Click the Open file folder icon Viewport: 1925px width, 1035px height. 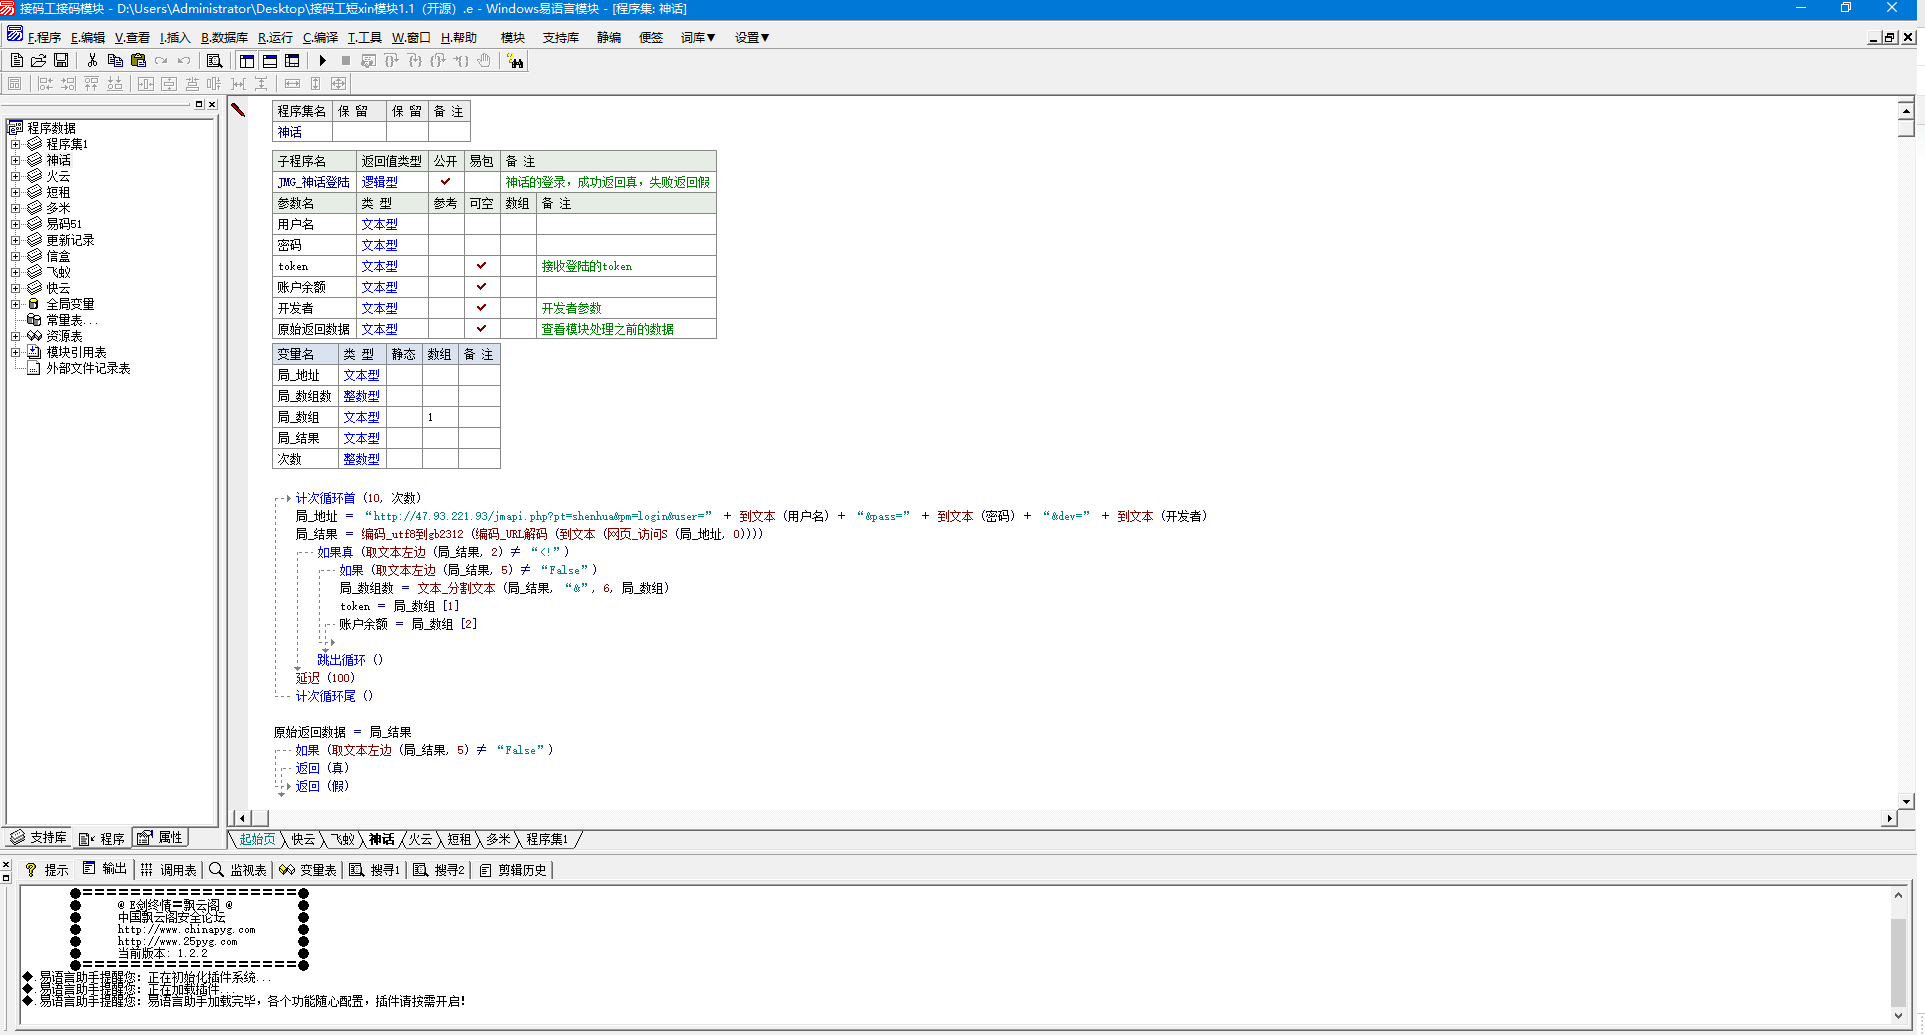click(x=38, y=60)
